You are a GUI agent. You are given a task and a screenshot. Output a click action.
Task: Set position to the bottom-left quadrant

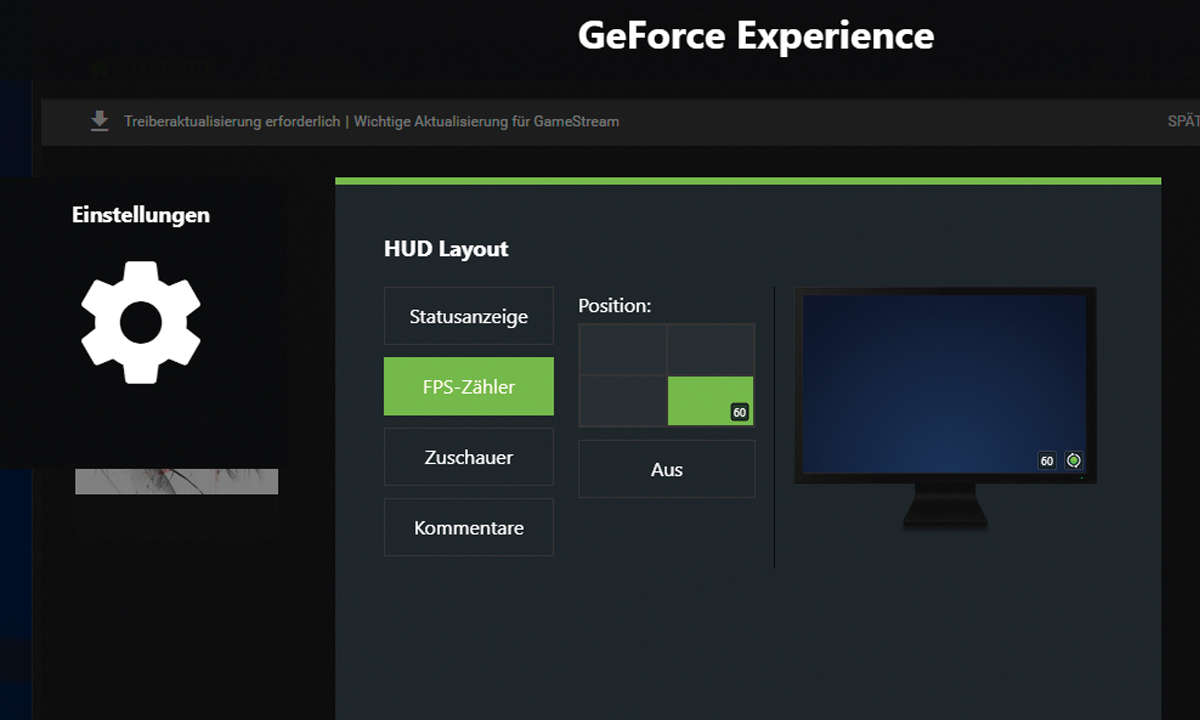(623, 401)
